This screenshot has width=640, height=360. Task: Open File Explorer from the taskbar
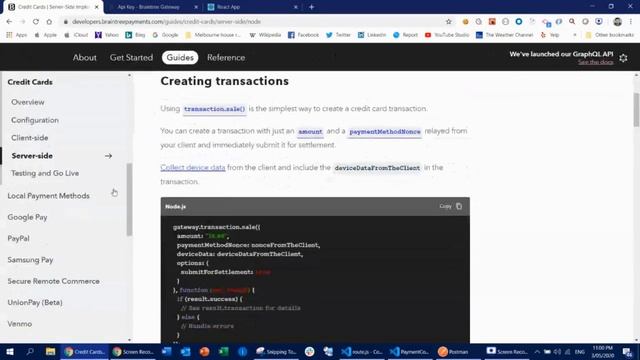(x=50, y=351)
